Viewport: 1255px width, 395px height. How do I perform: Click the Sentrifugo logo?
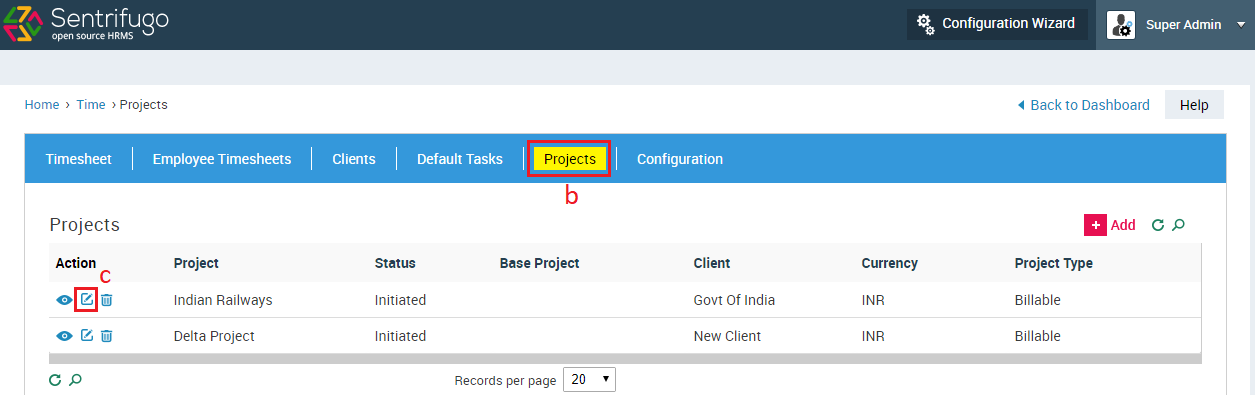coord(85,24)
